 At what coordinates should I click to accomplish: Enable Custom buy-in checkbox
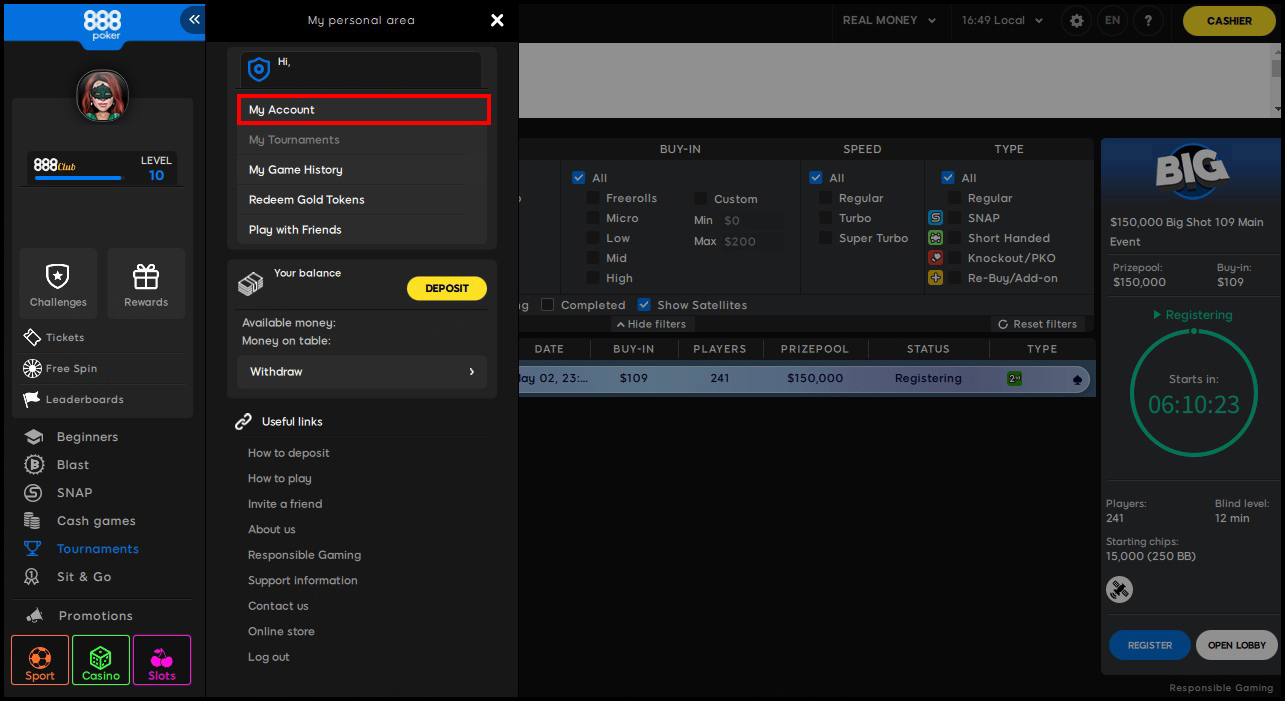tap(701, 199)
